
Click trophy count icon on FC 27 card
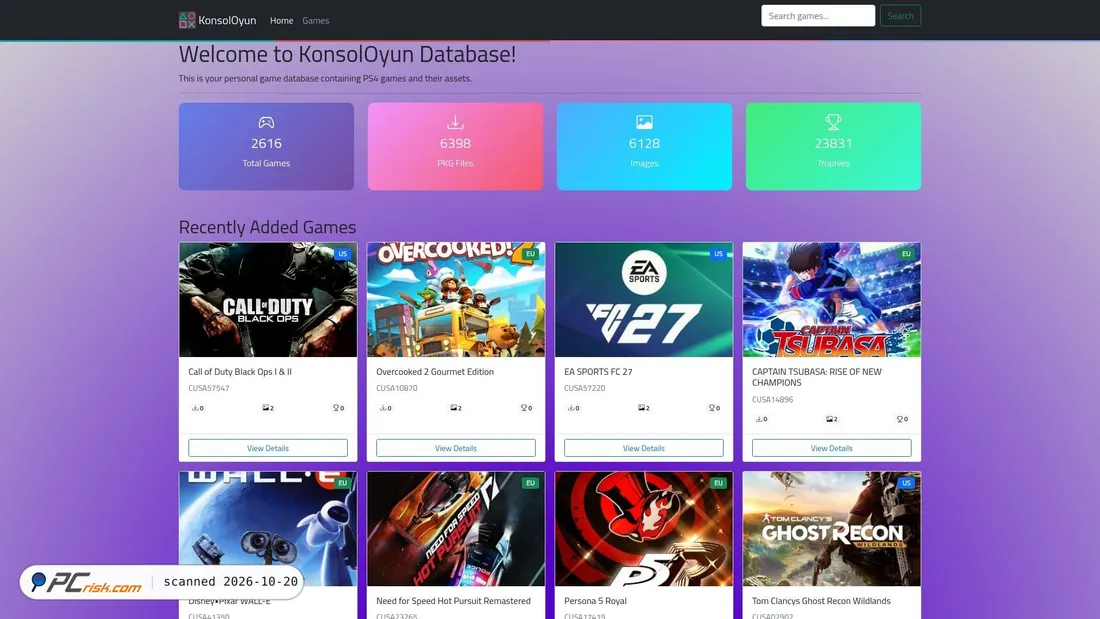click(x=712, y=408)
